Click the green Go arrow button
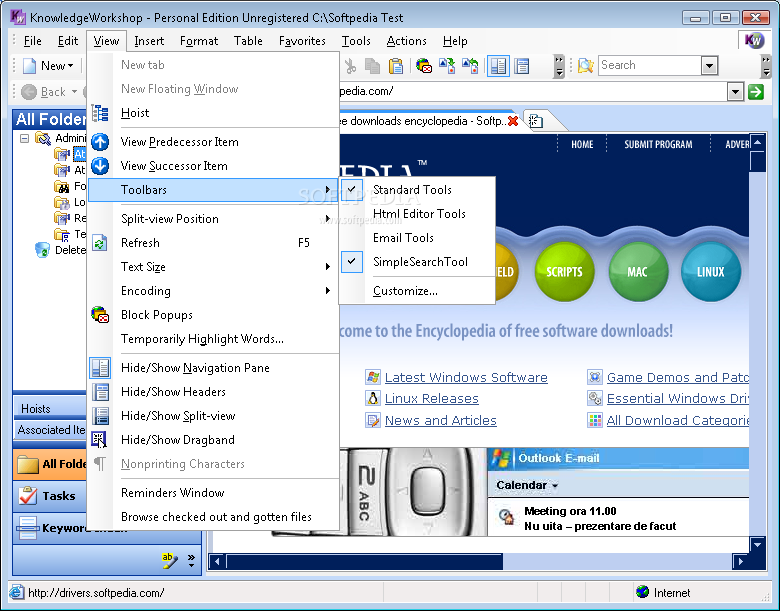 tap(756, 92)
